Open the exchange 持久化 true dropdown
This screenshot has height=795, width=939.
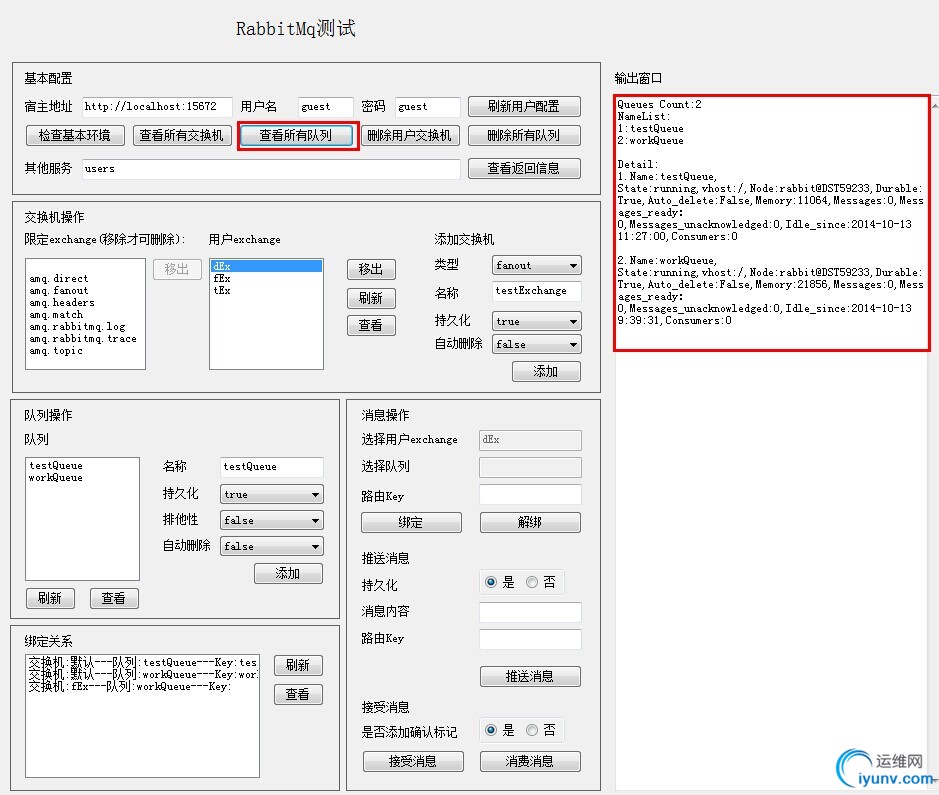point(537,321)
